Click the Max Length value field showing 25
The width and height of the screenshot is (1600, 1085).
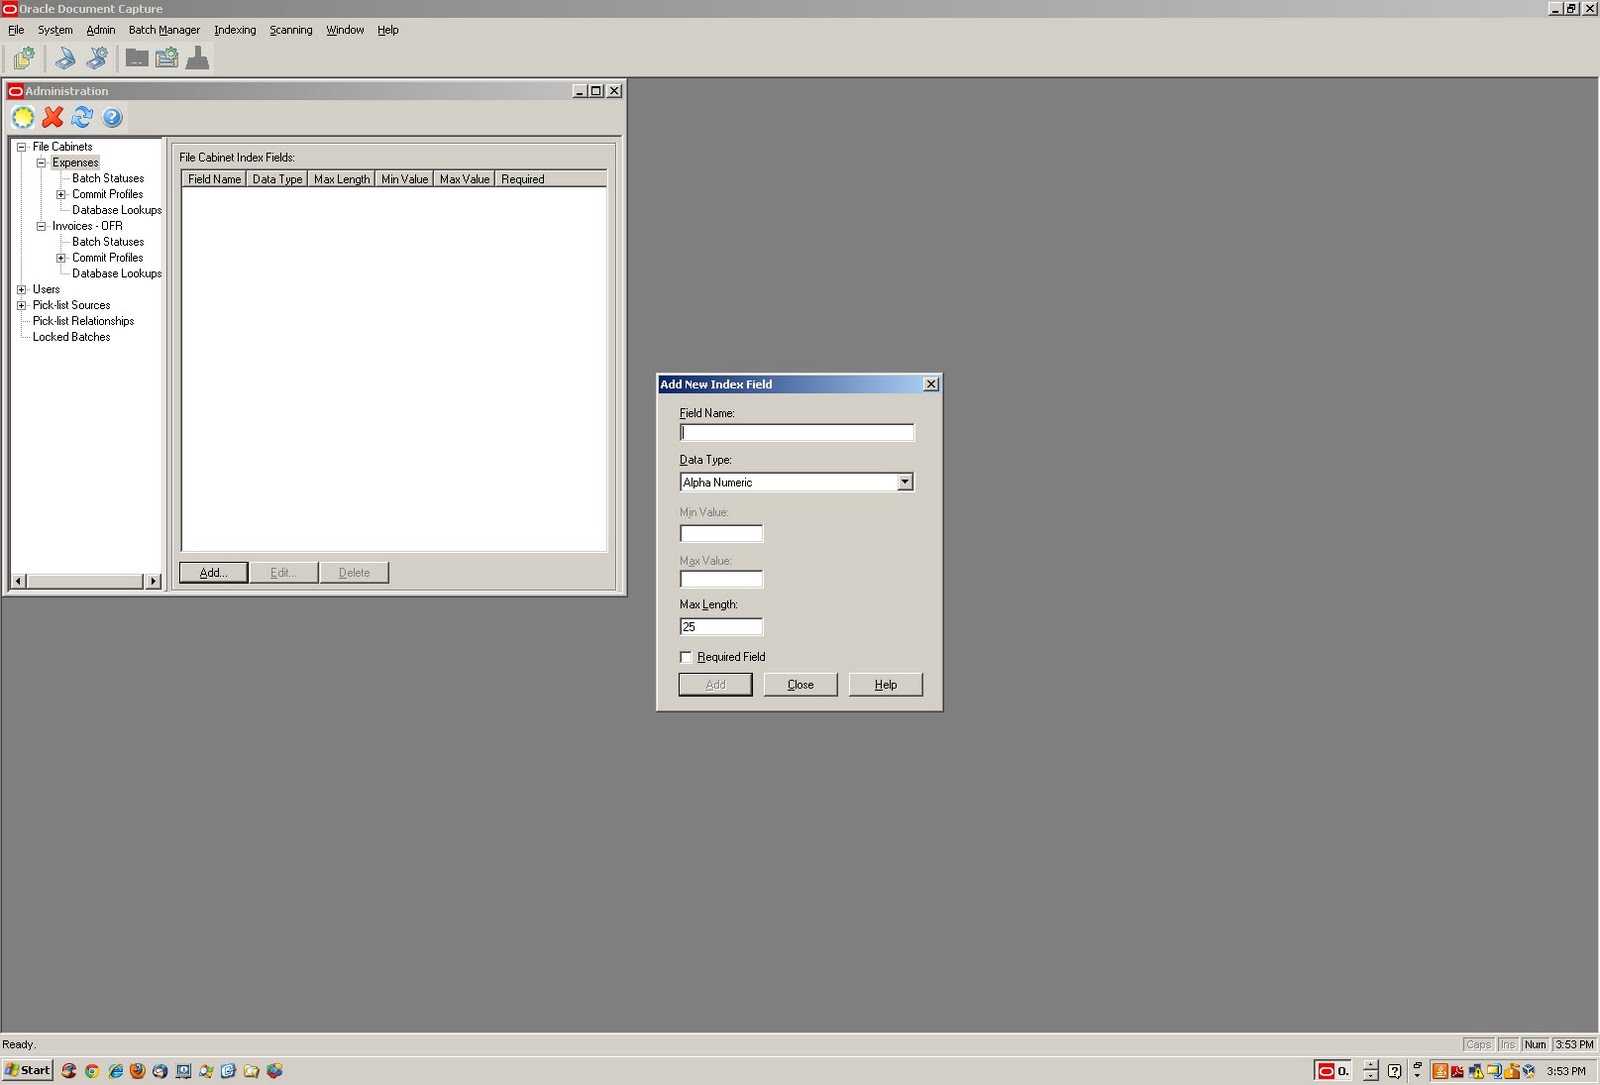coord(721,626)
